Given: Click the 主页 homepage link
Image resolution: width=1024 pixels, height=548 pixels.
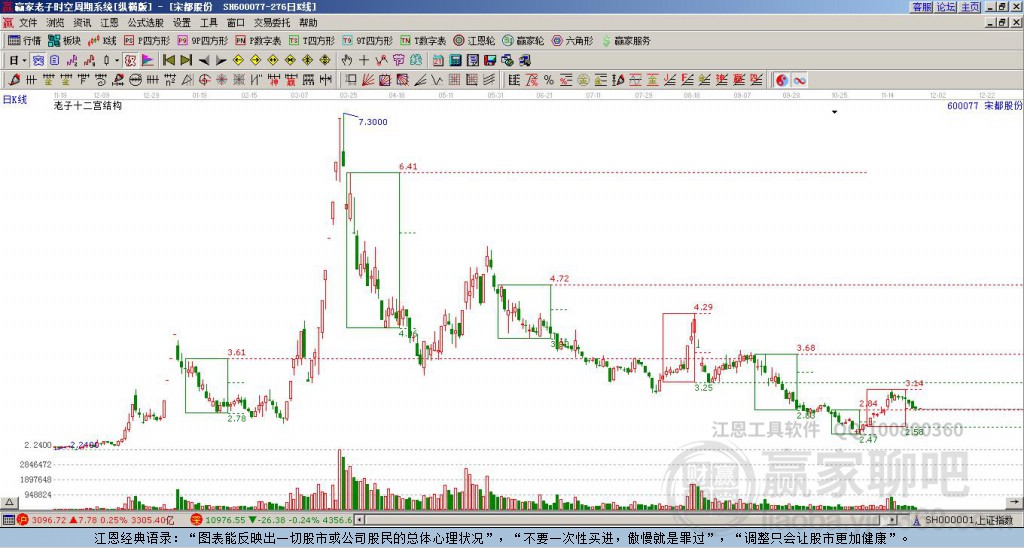Looking at the screenshot, I should [x=970, y=7].
